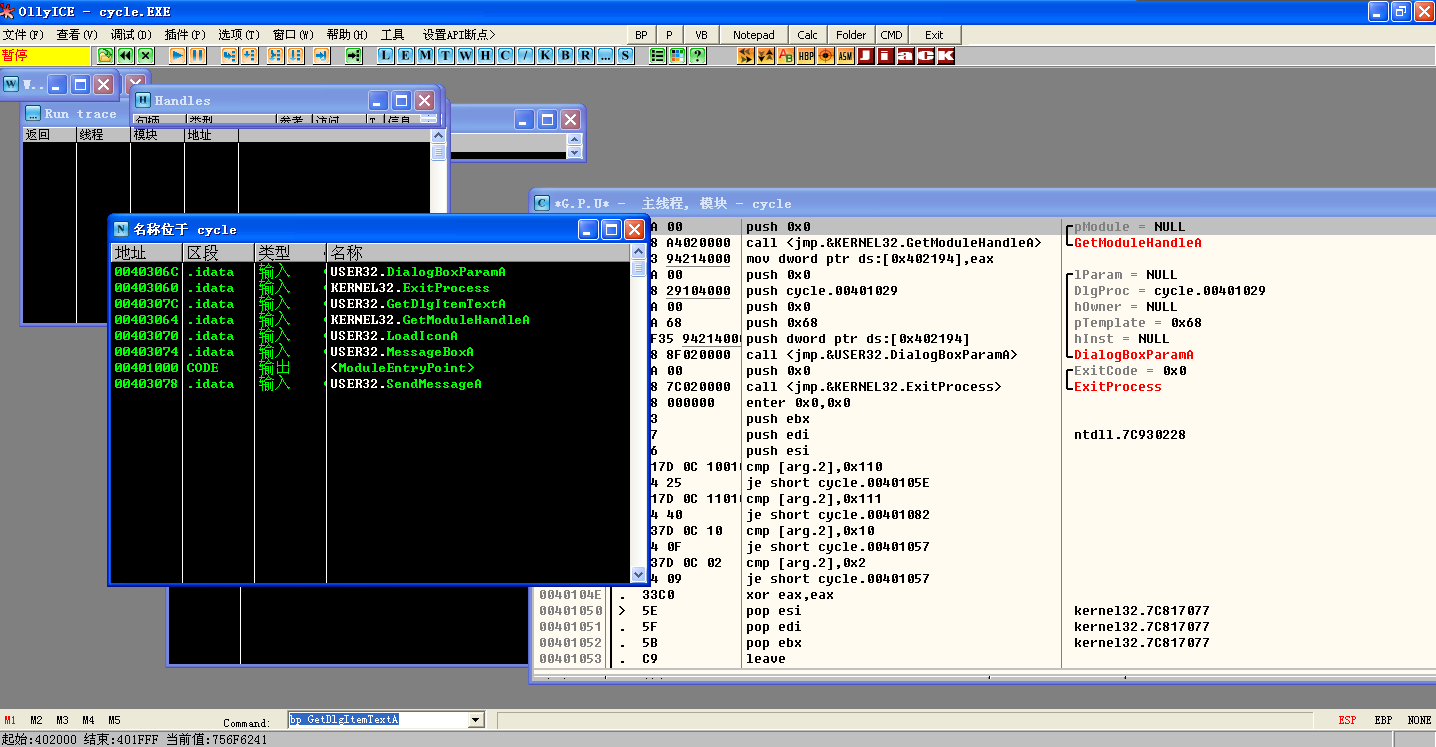1436x747 pixels.
Task: Open the Executable modules (E) icon
Action: (x=406, y=56)
